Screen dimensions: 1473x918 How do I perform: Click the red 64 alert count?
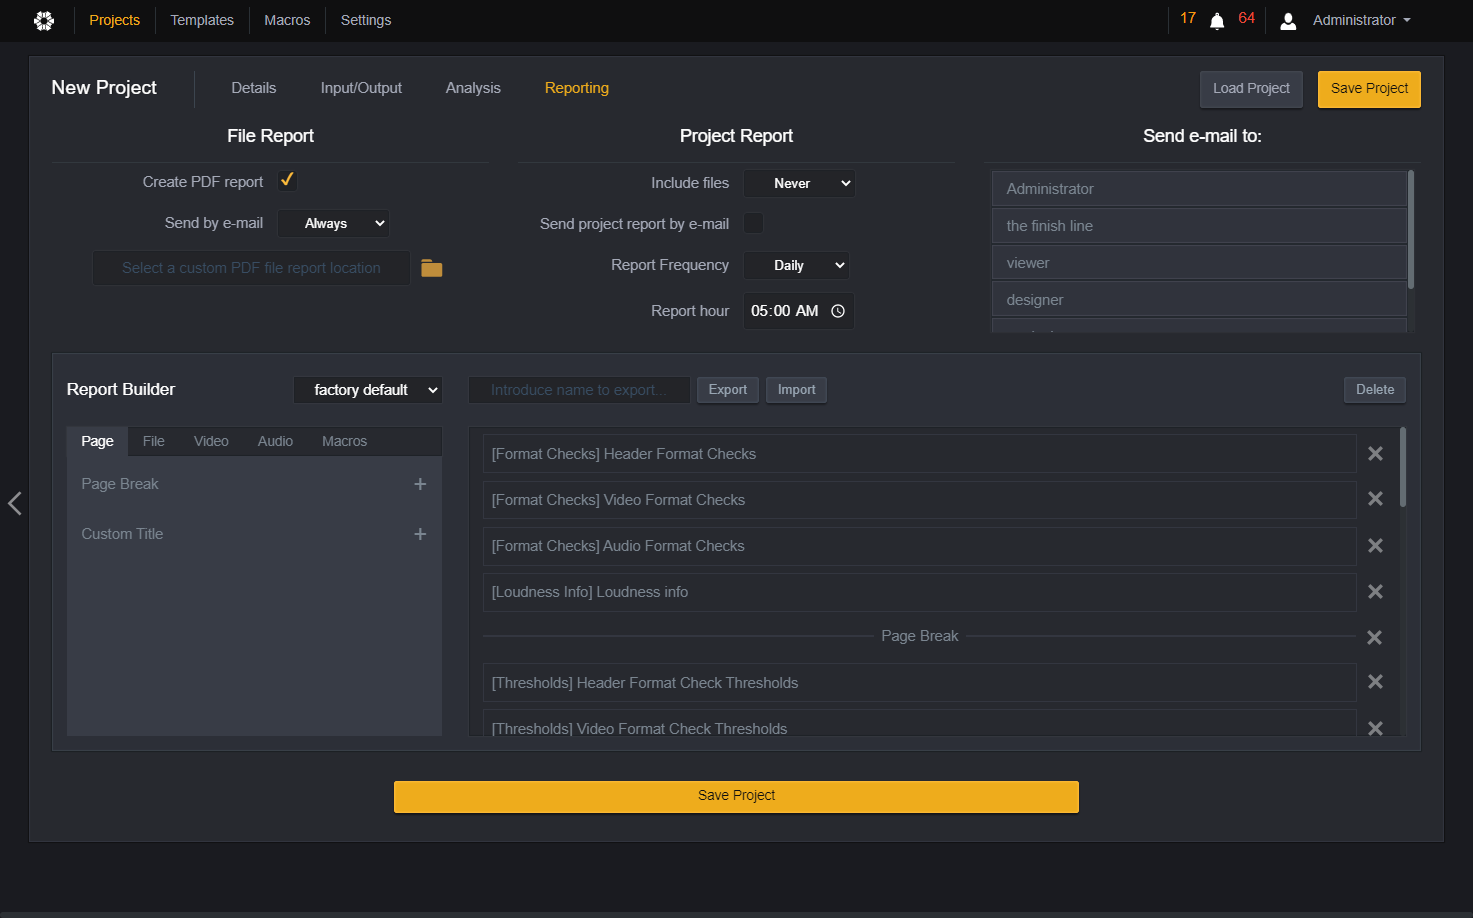[1246, 18]
